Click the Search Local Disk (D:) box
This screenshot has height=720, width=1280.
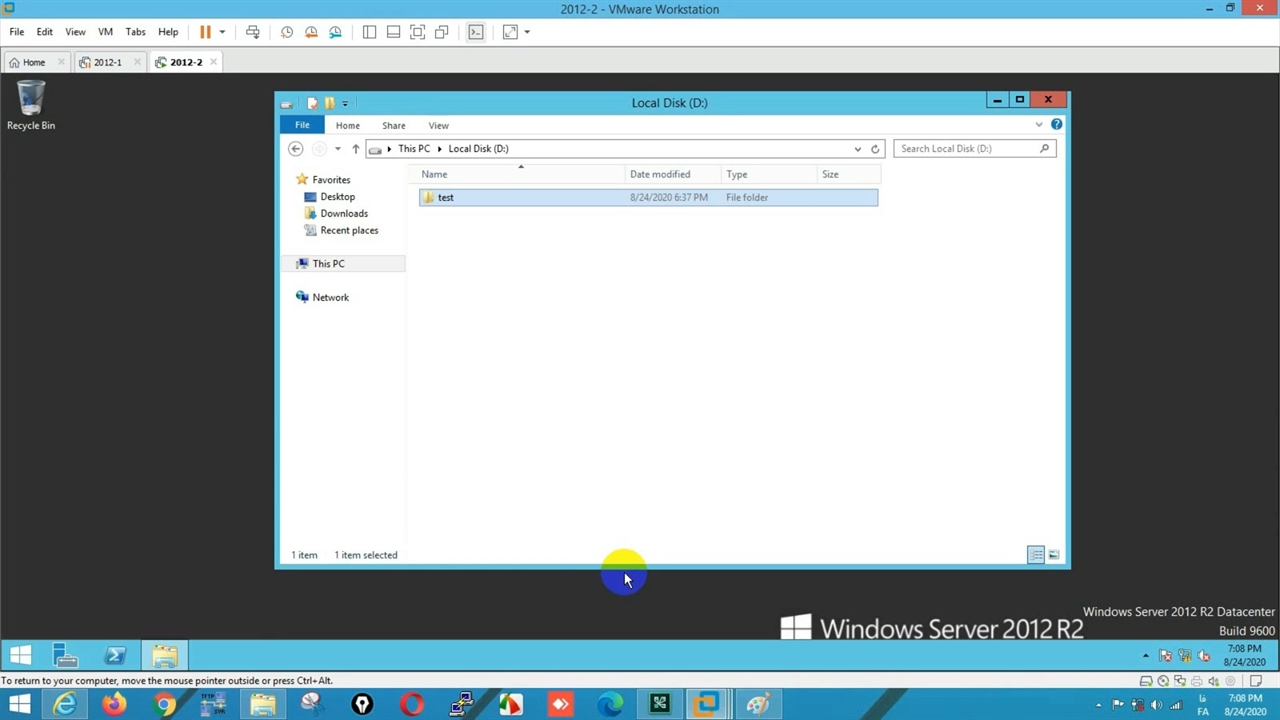pos(965,149)
